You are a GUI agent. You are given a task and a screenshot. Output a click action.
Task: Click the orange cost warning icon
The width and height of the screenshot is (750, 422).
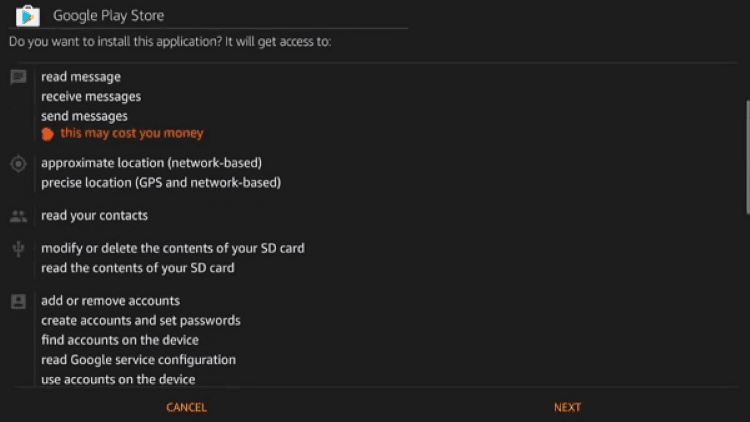point(47,133)
